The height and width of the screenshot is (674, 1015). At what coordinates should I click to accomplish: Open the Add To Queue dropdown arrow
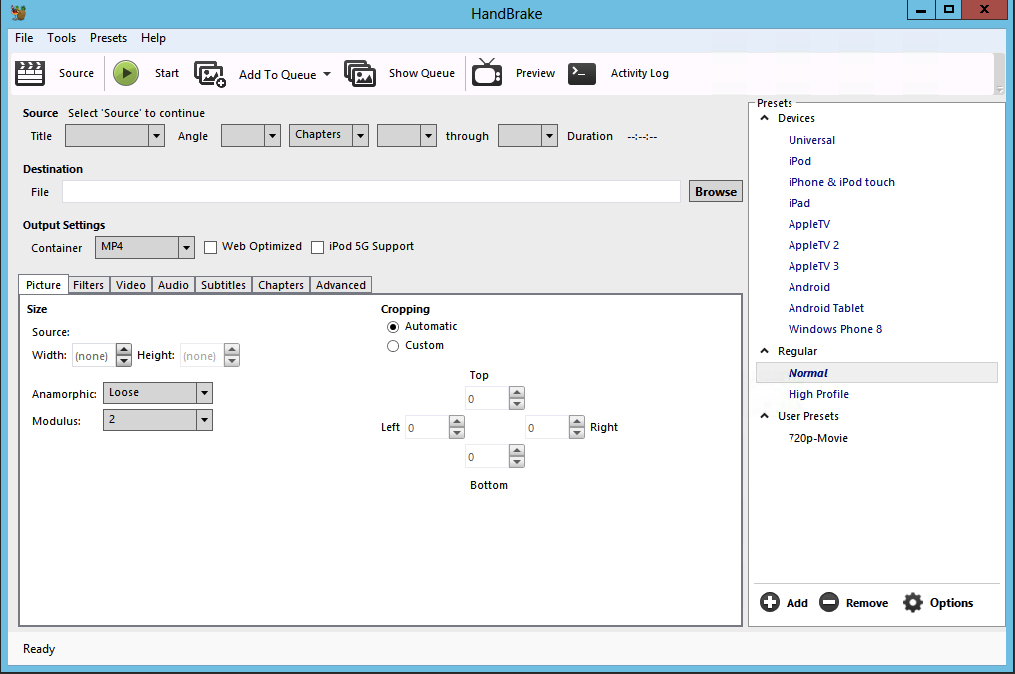click(x=327, y=74)
